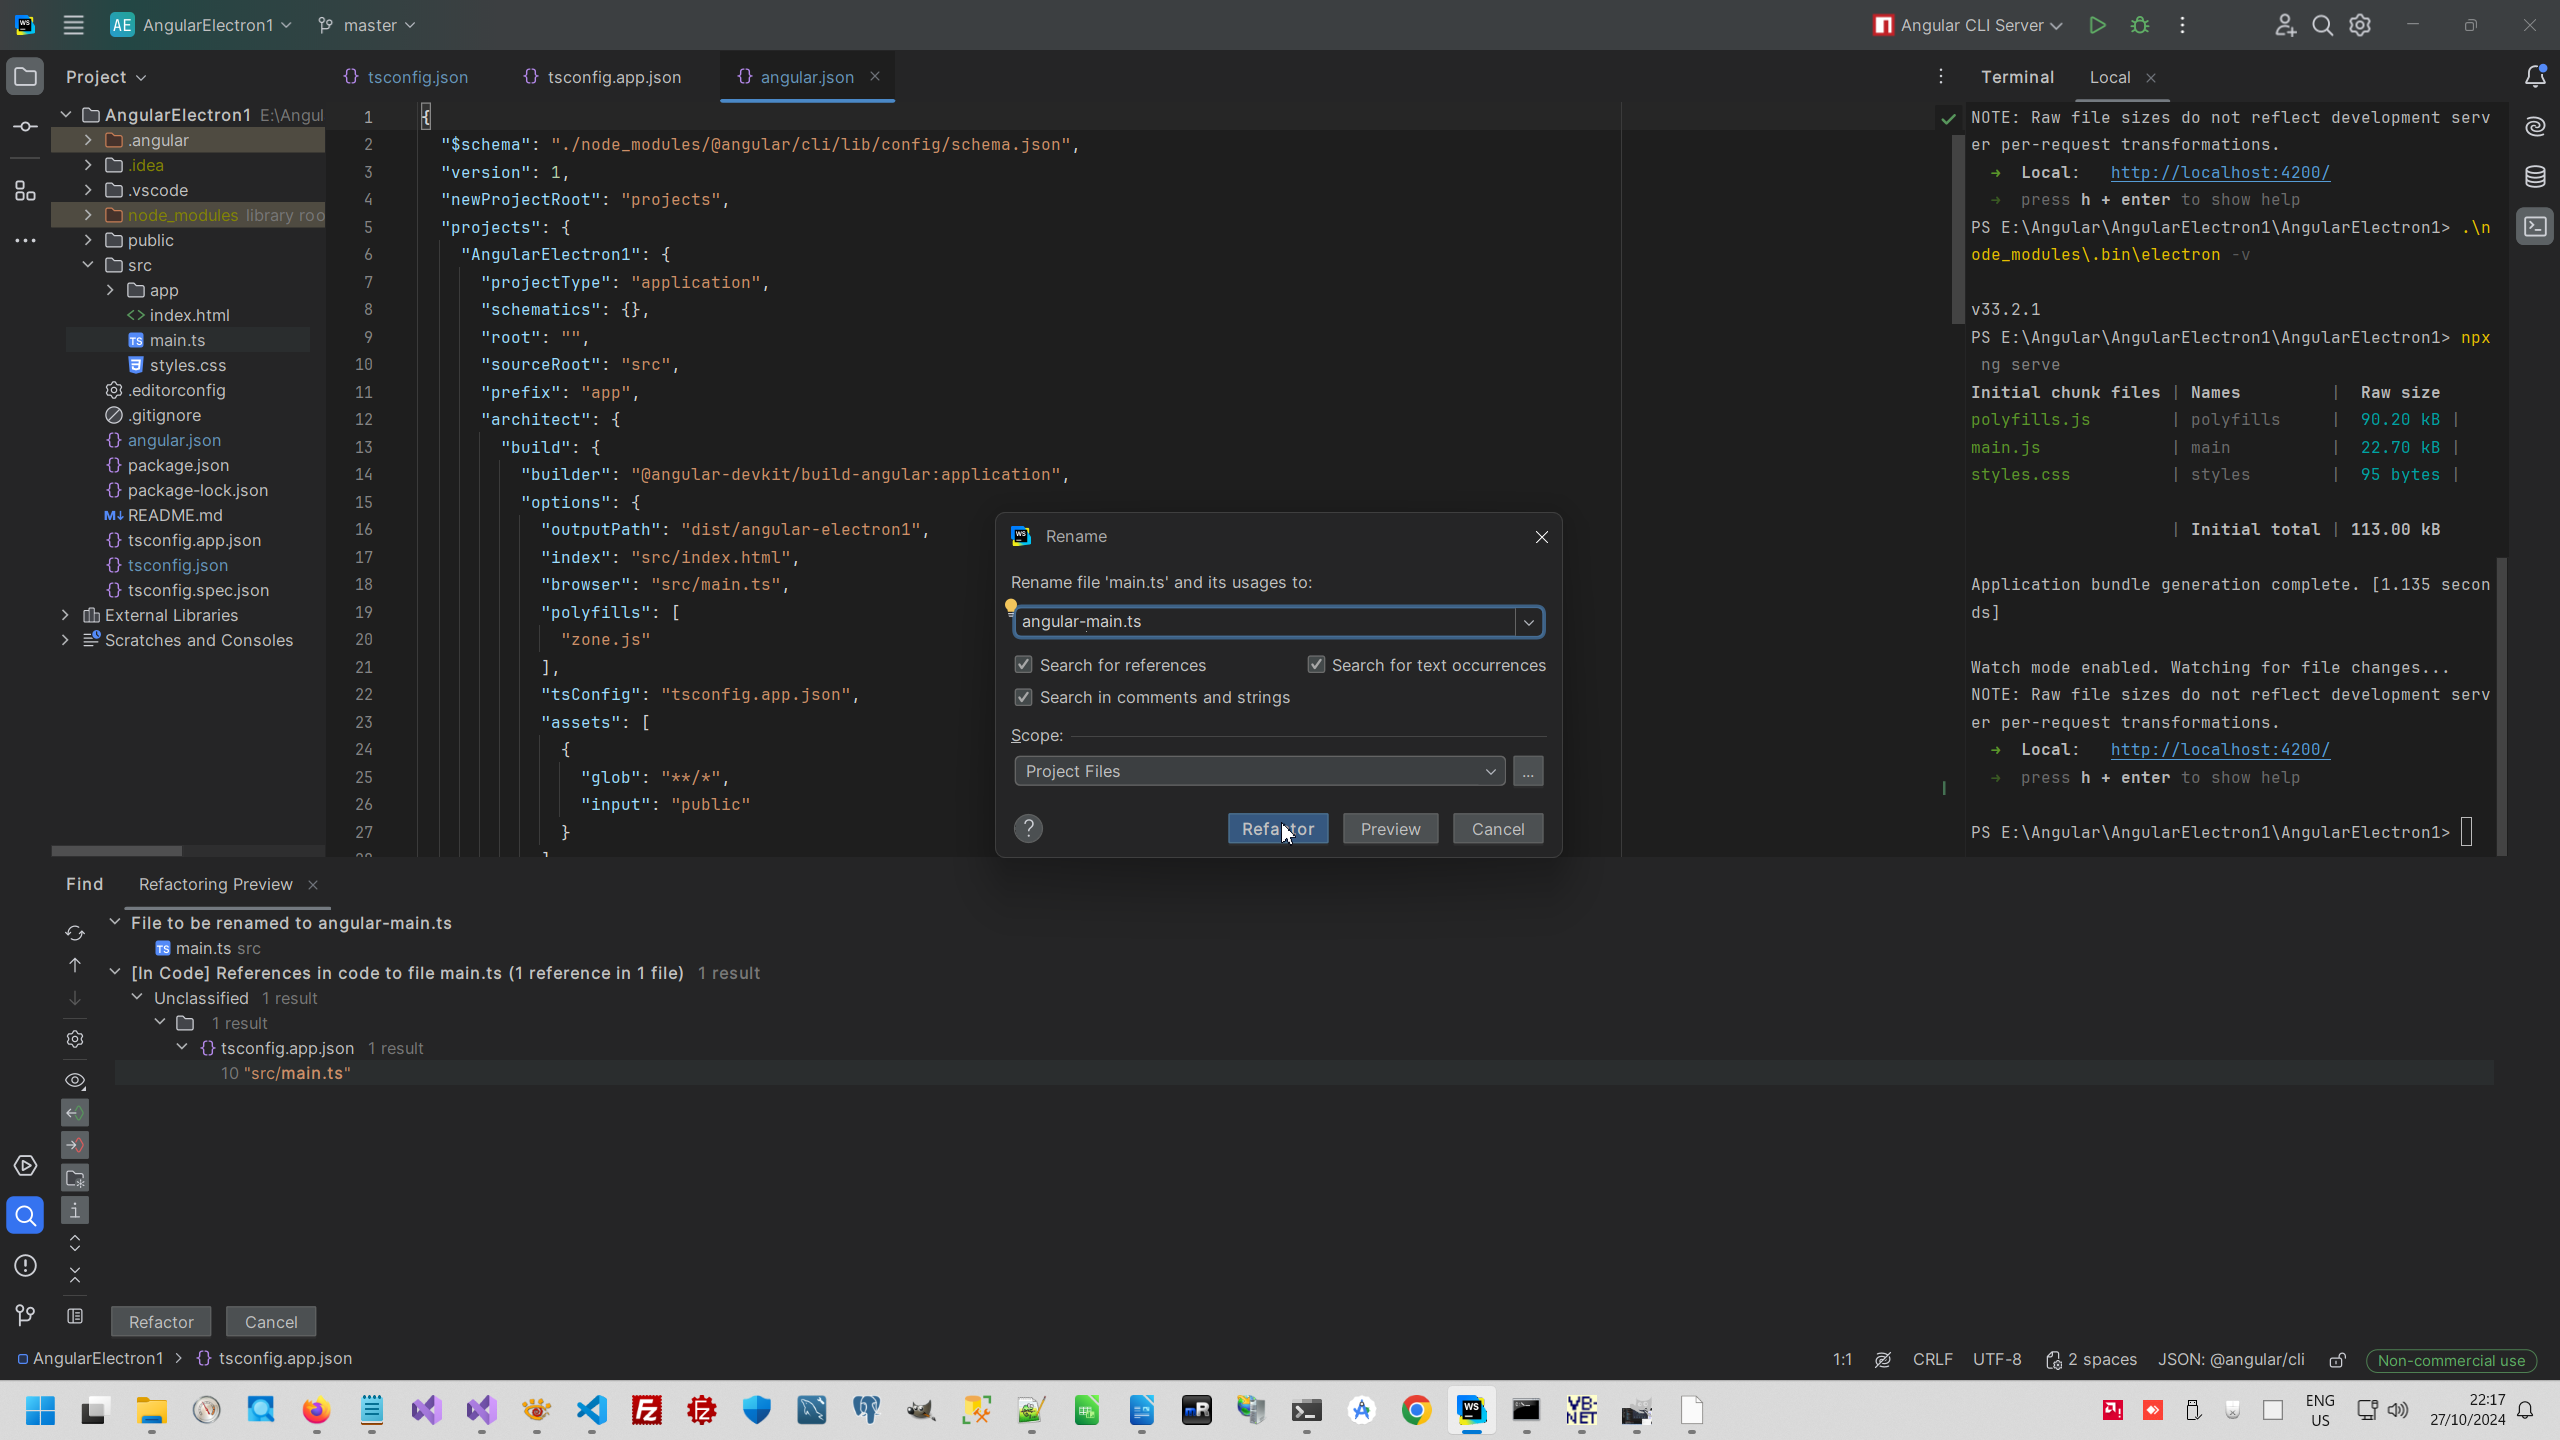Click the Rerun icon in Refactoring Preview

click(x=75, y=933)
